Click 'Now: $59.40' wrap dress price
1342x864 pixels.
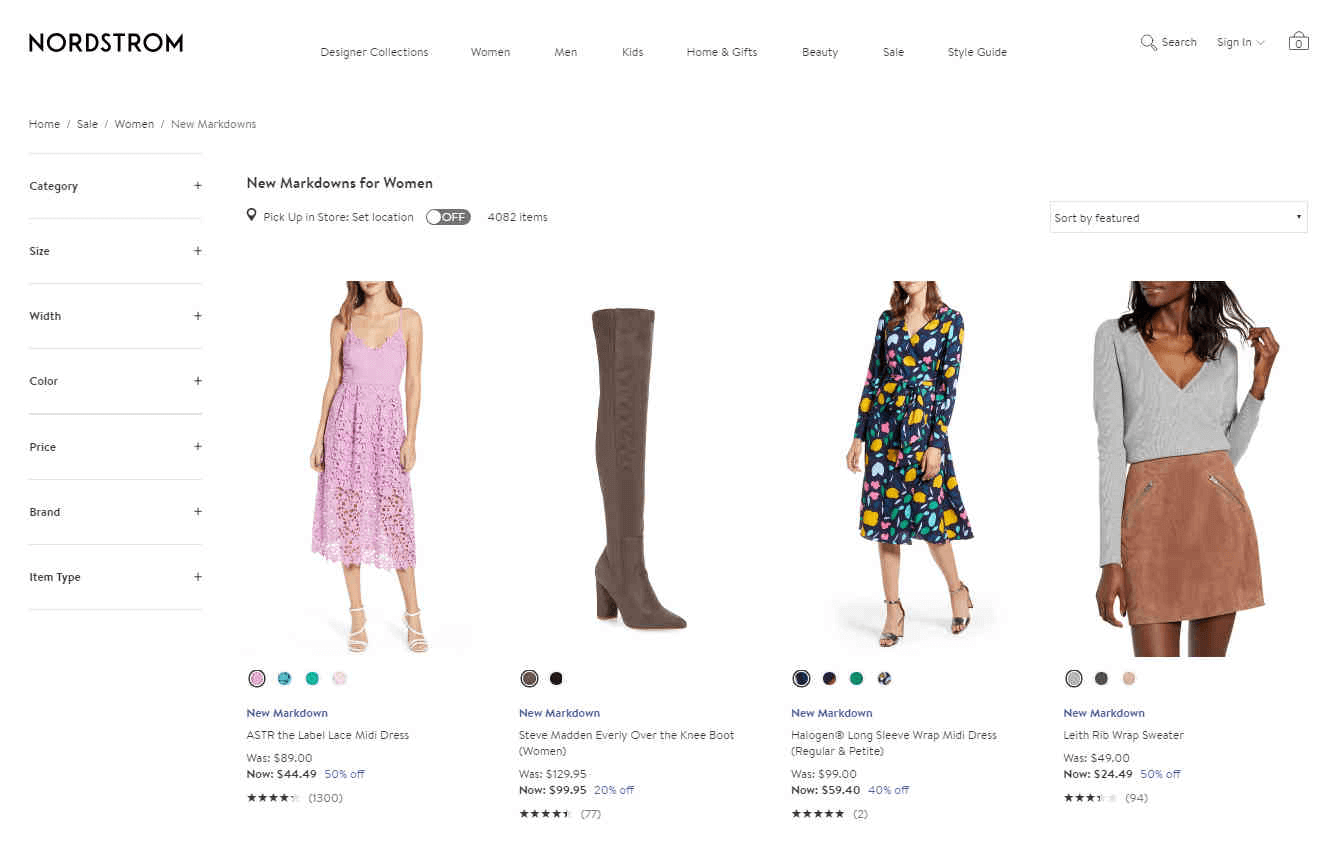tap(825, 790)
